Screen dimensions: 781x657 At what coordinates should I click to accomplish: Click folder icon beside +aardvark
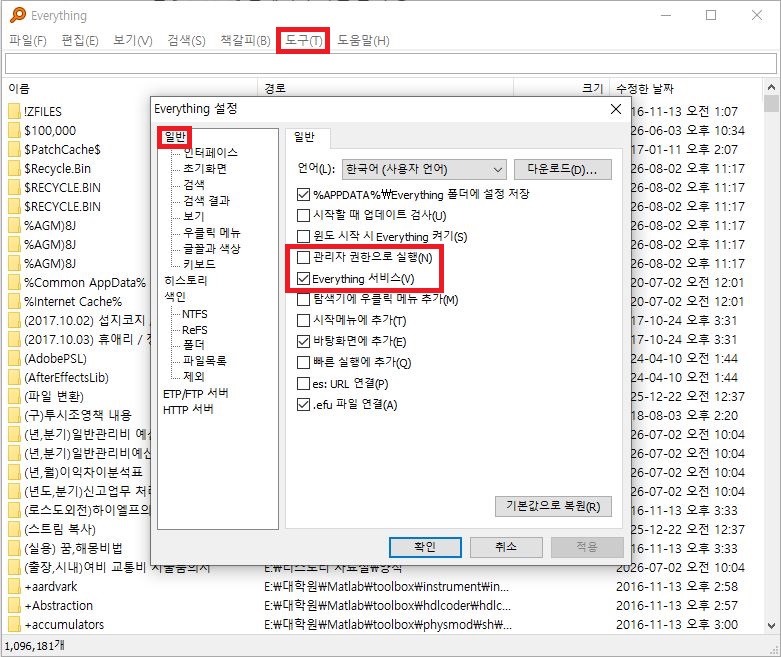pos(14,586)
